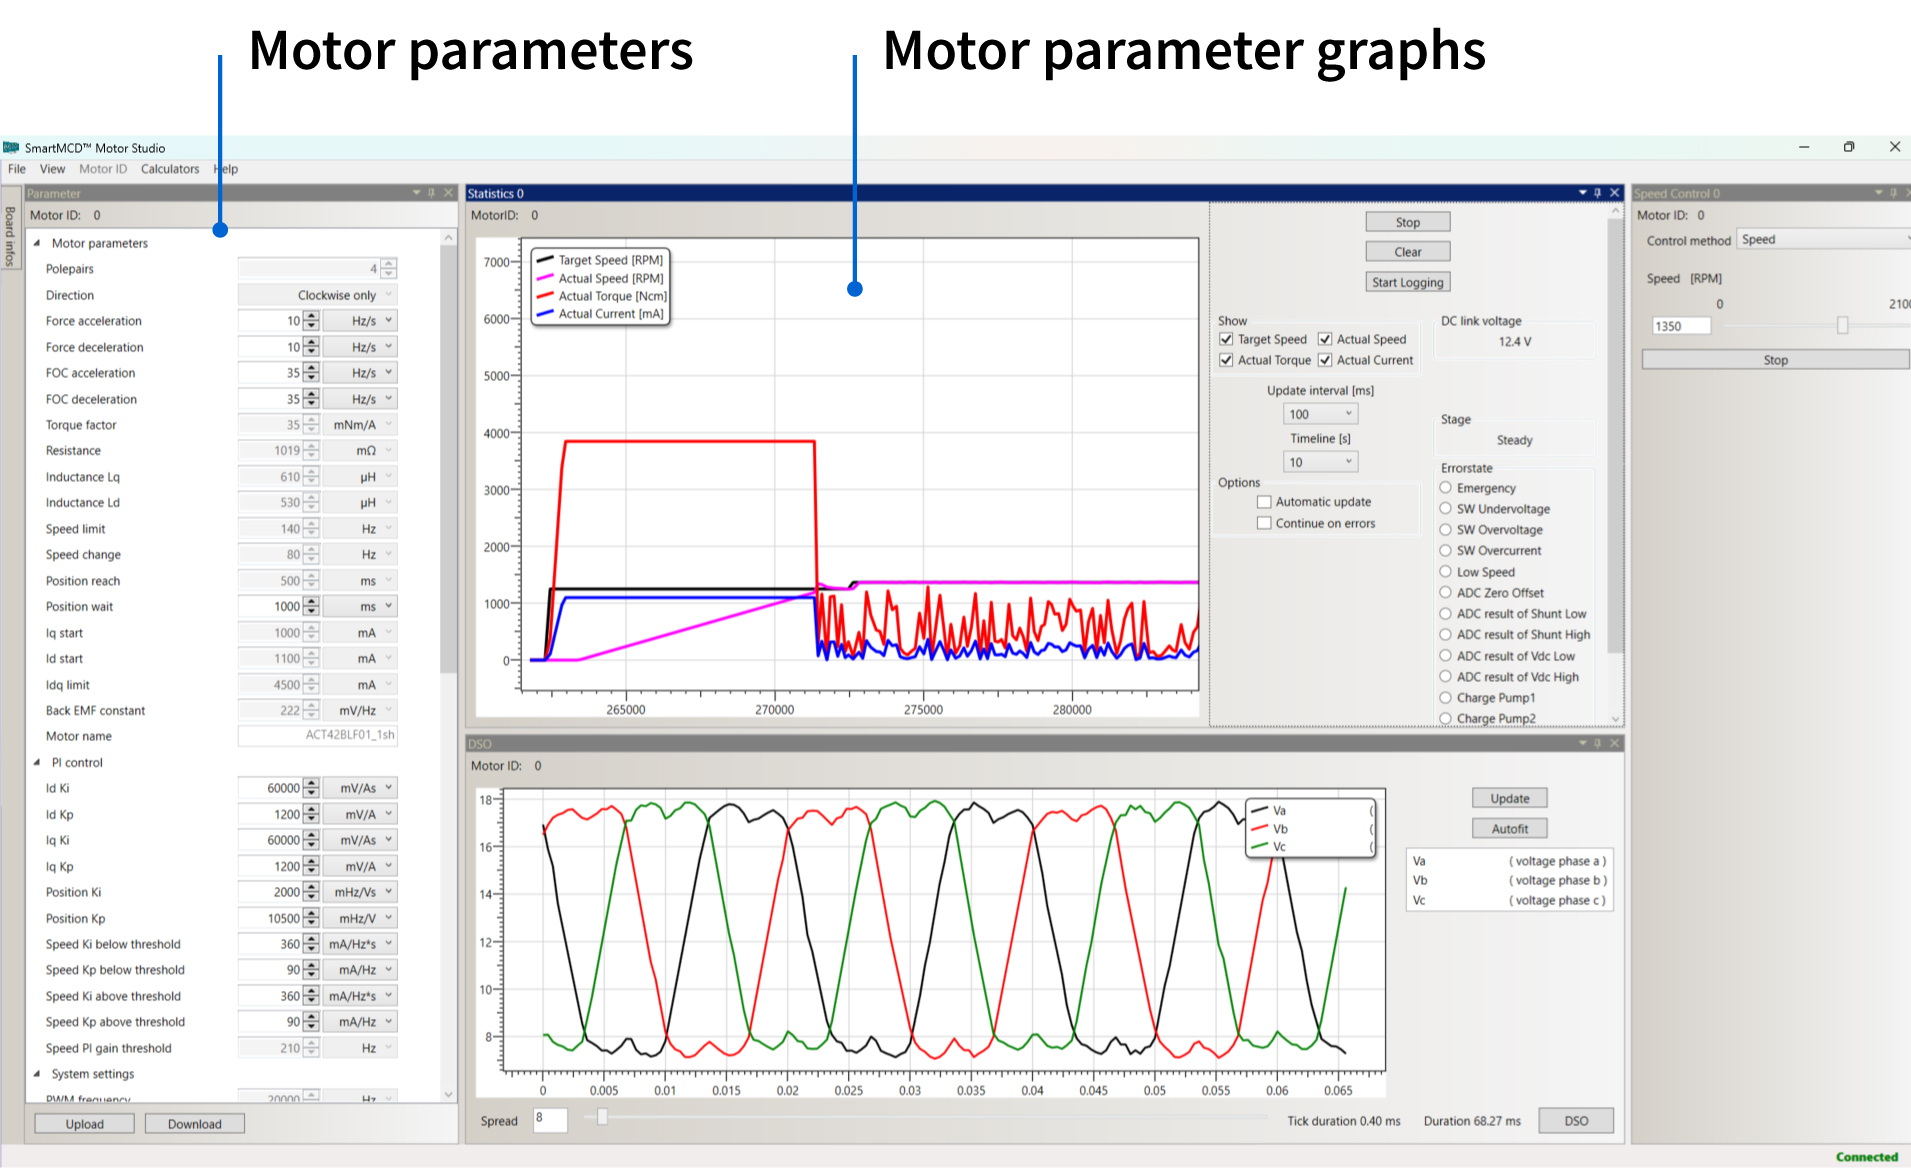This screenshot has height=1168, width=1911.
Task: Open the Direction dropdown showing Clockwise only
Action: coord(390,294)
